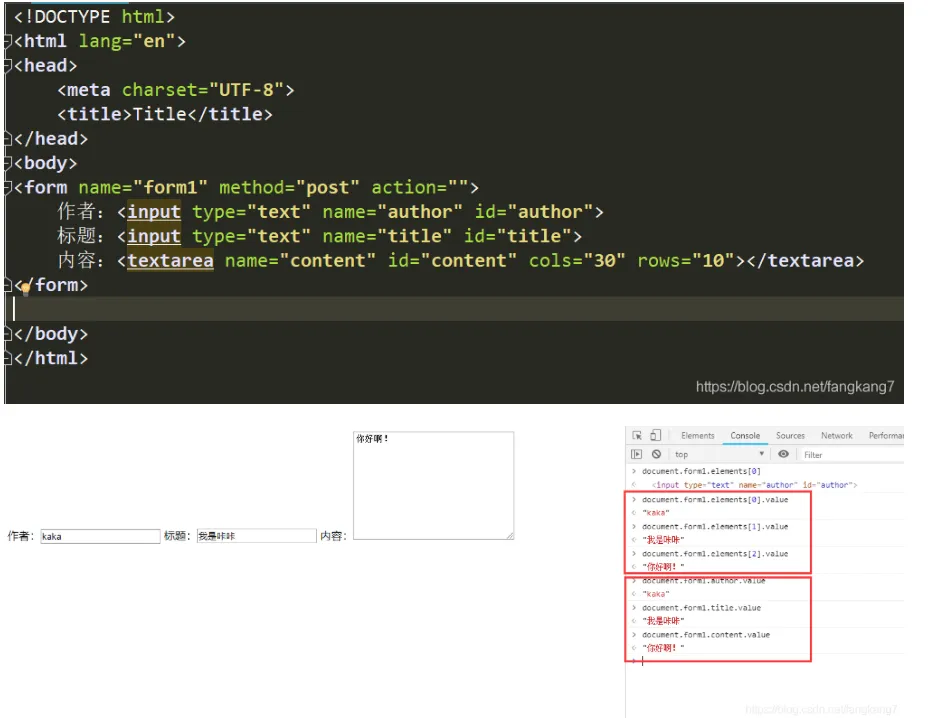Click the lang="en" attribute on the html tag
The image size is (948, 718).
click(127, 41)
